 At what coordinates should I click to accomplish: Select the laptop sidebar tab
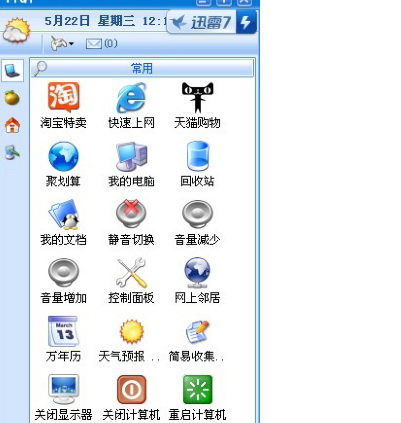point(12,70)
